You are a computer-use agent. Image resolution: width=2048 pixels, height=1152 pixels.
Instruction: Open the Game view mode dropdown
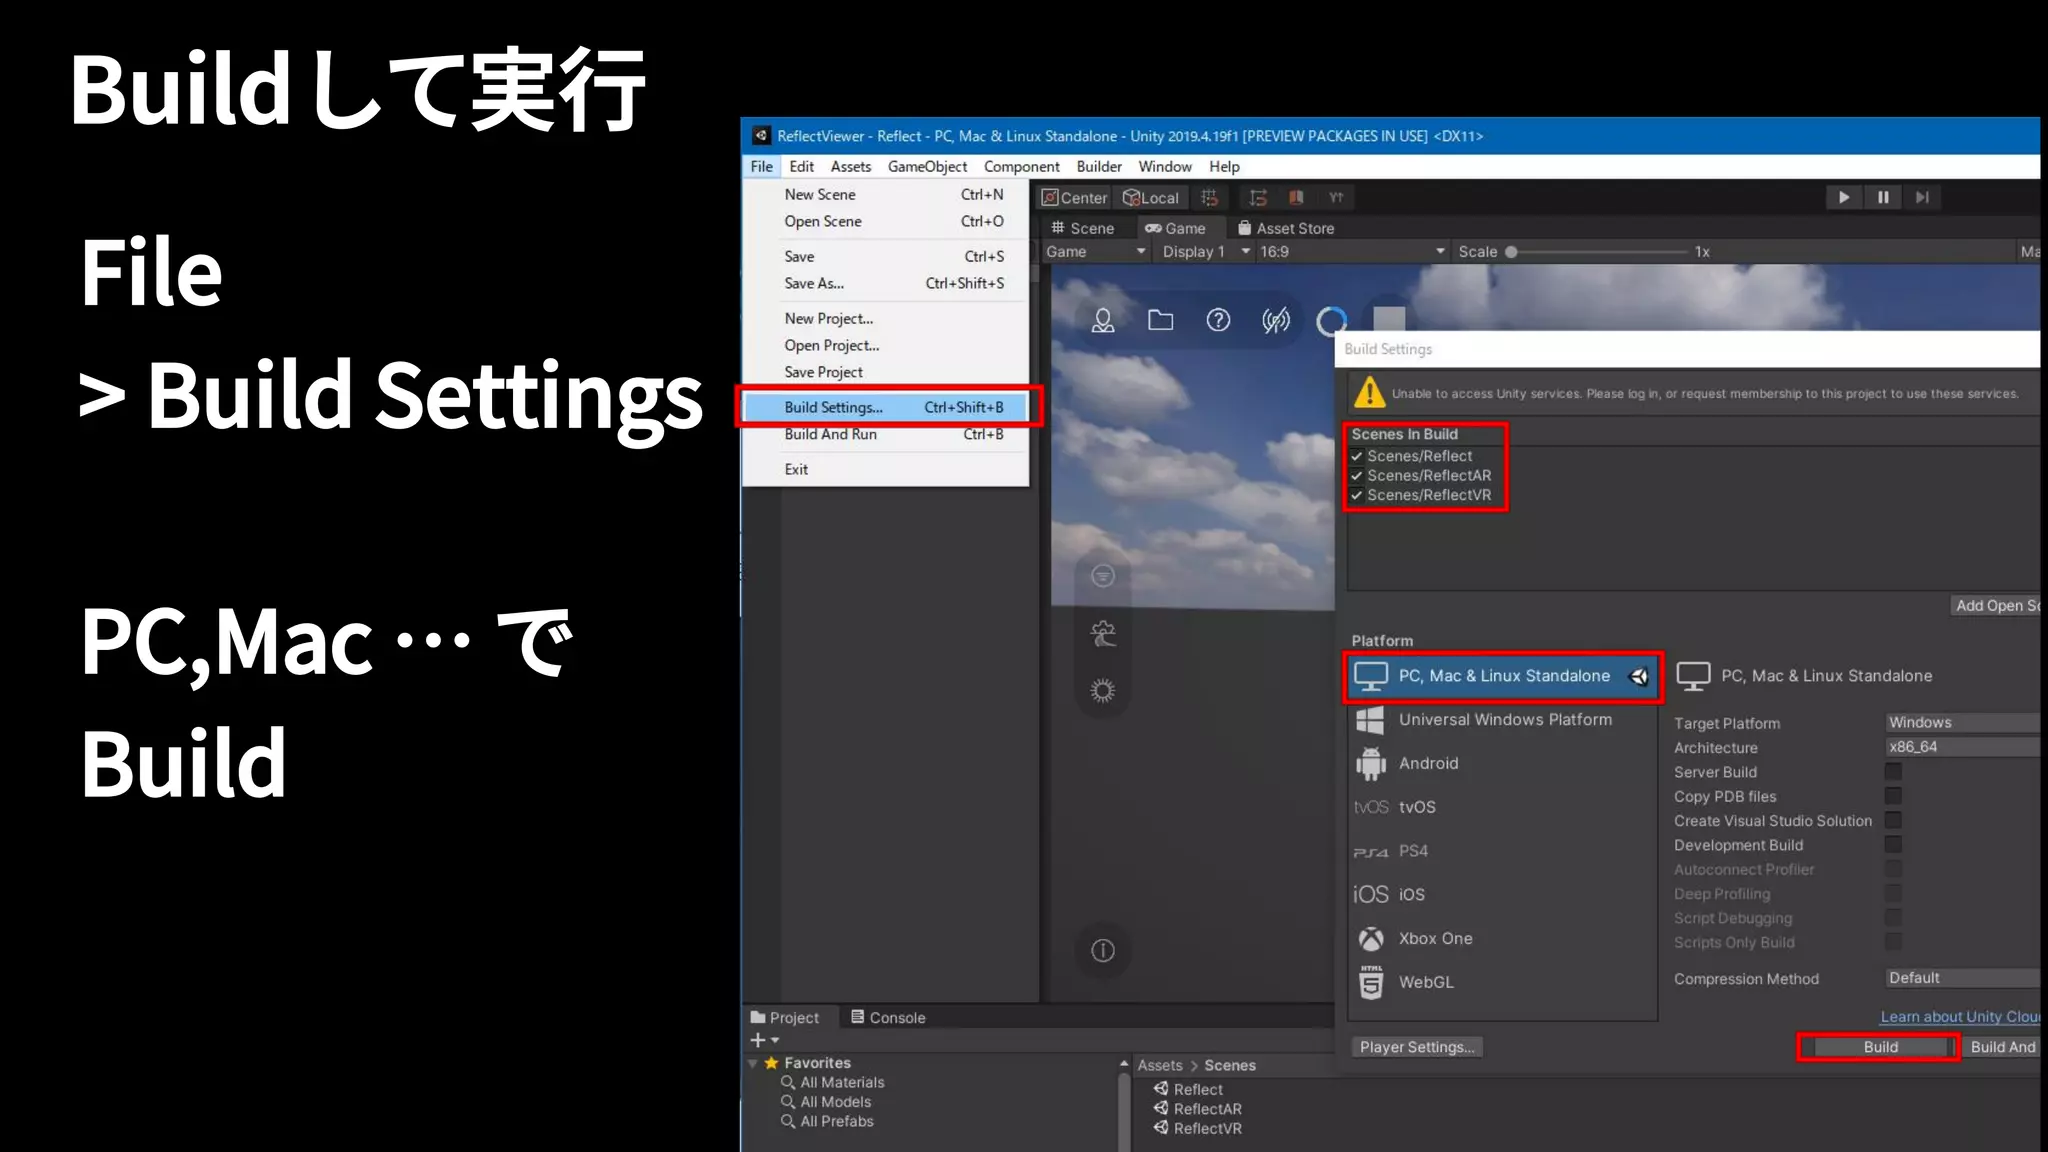pos(1095,252)
